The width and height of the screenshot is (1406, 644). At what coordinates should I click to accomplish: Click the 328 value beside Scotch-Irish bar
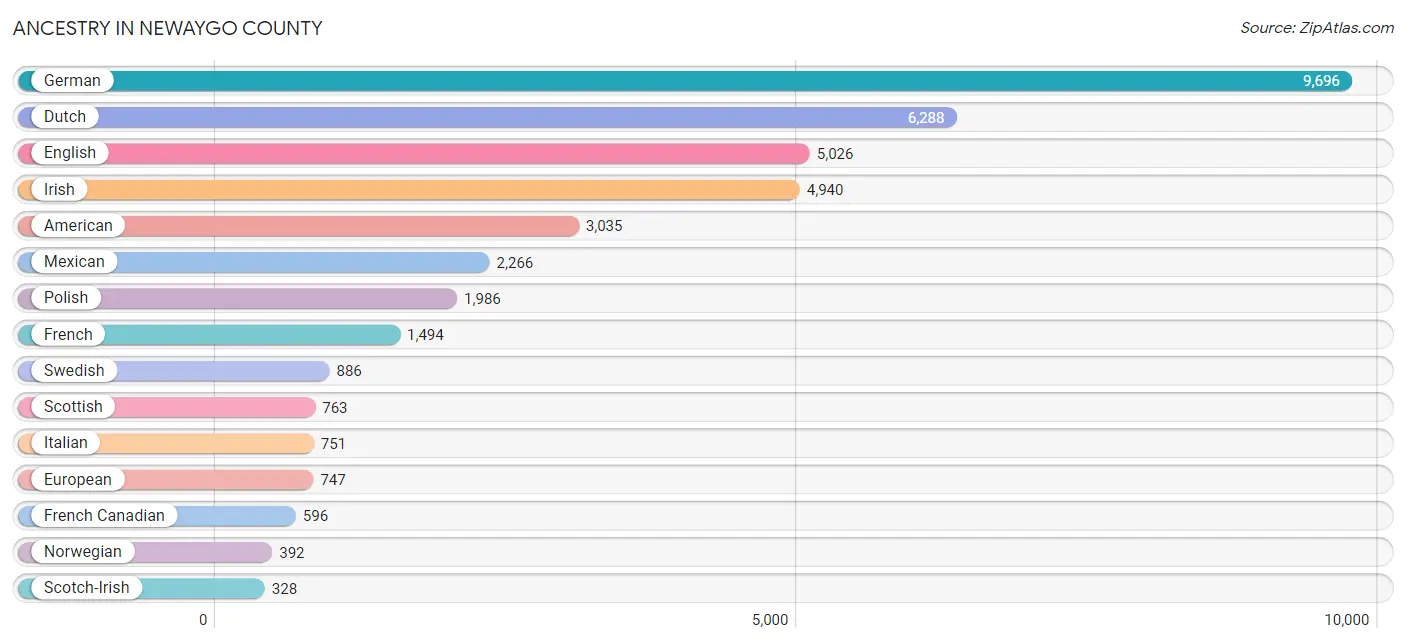pos(284,588)
